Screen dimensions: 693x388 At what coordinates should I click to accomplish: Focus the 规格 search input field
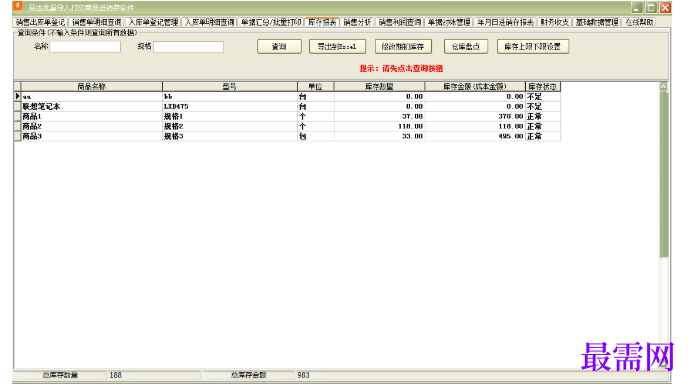pos(188,47)
